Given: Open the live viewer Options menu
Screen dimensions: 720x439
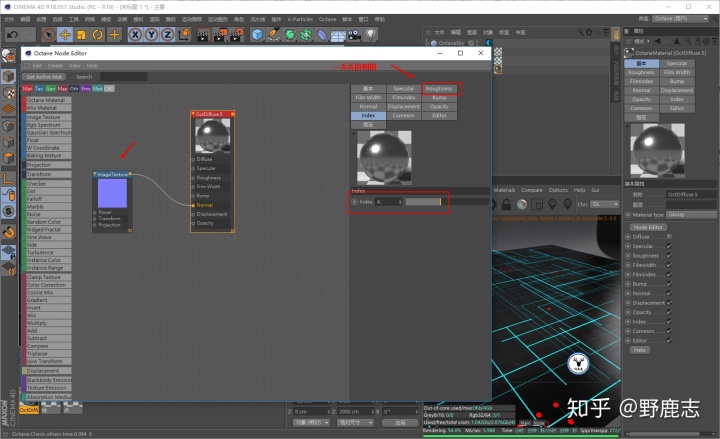Looking at the screenshot, I should point(558,190).
